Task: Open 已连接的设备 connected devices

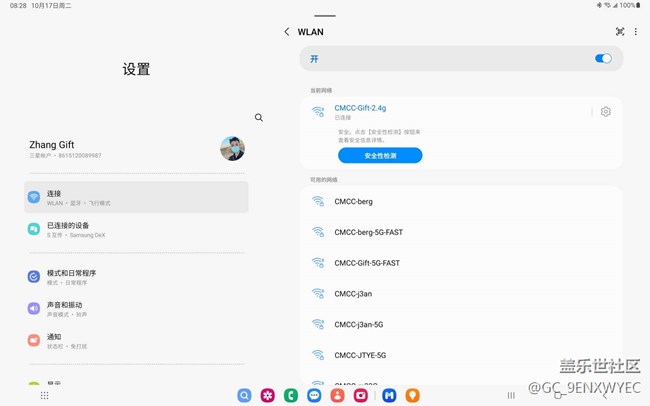Action: [x=136, y=229]
